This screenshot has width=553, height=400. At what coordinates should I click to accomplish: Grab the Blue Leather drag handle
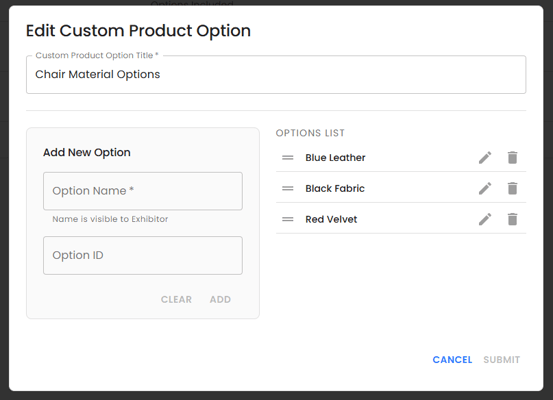tap(287, 158)
